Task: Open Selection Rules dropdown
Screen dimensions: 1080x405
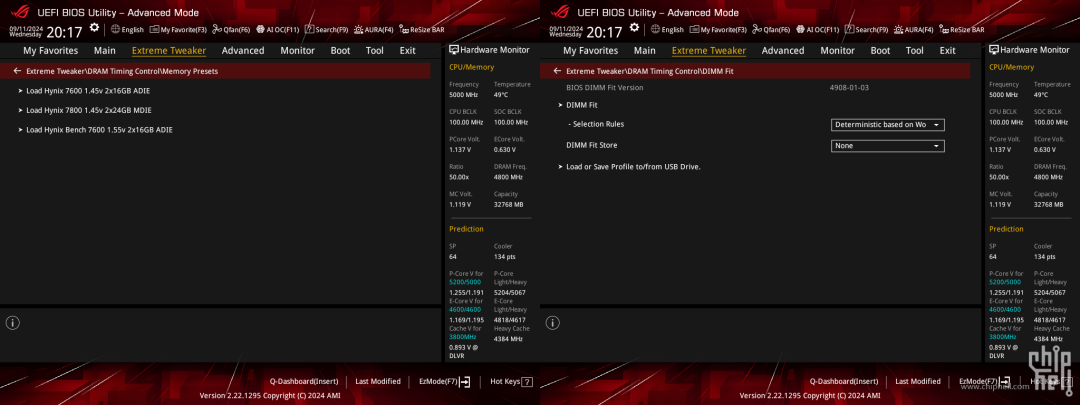Action: (887, 125)
